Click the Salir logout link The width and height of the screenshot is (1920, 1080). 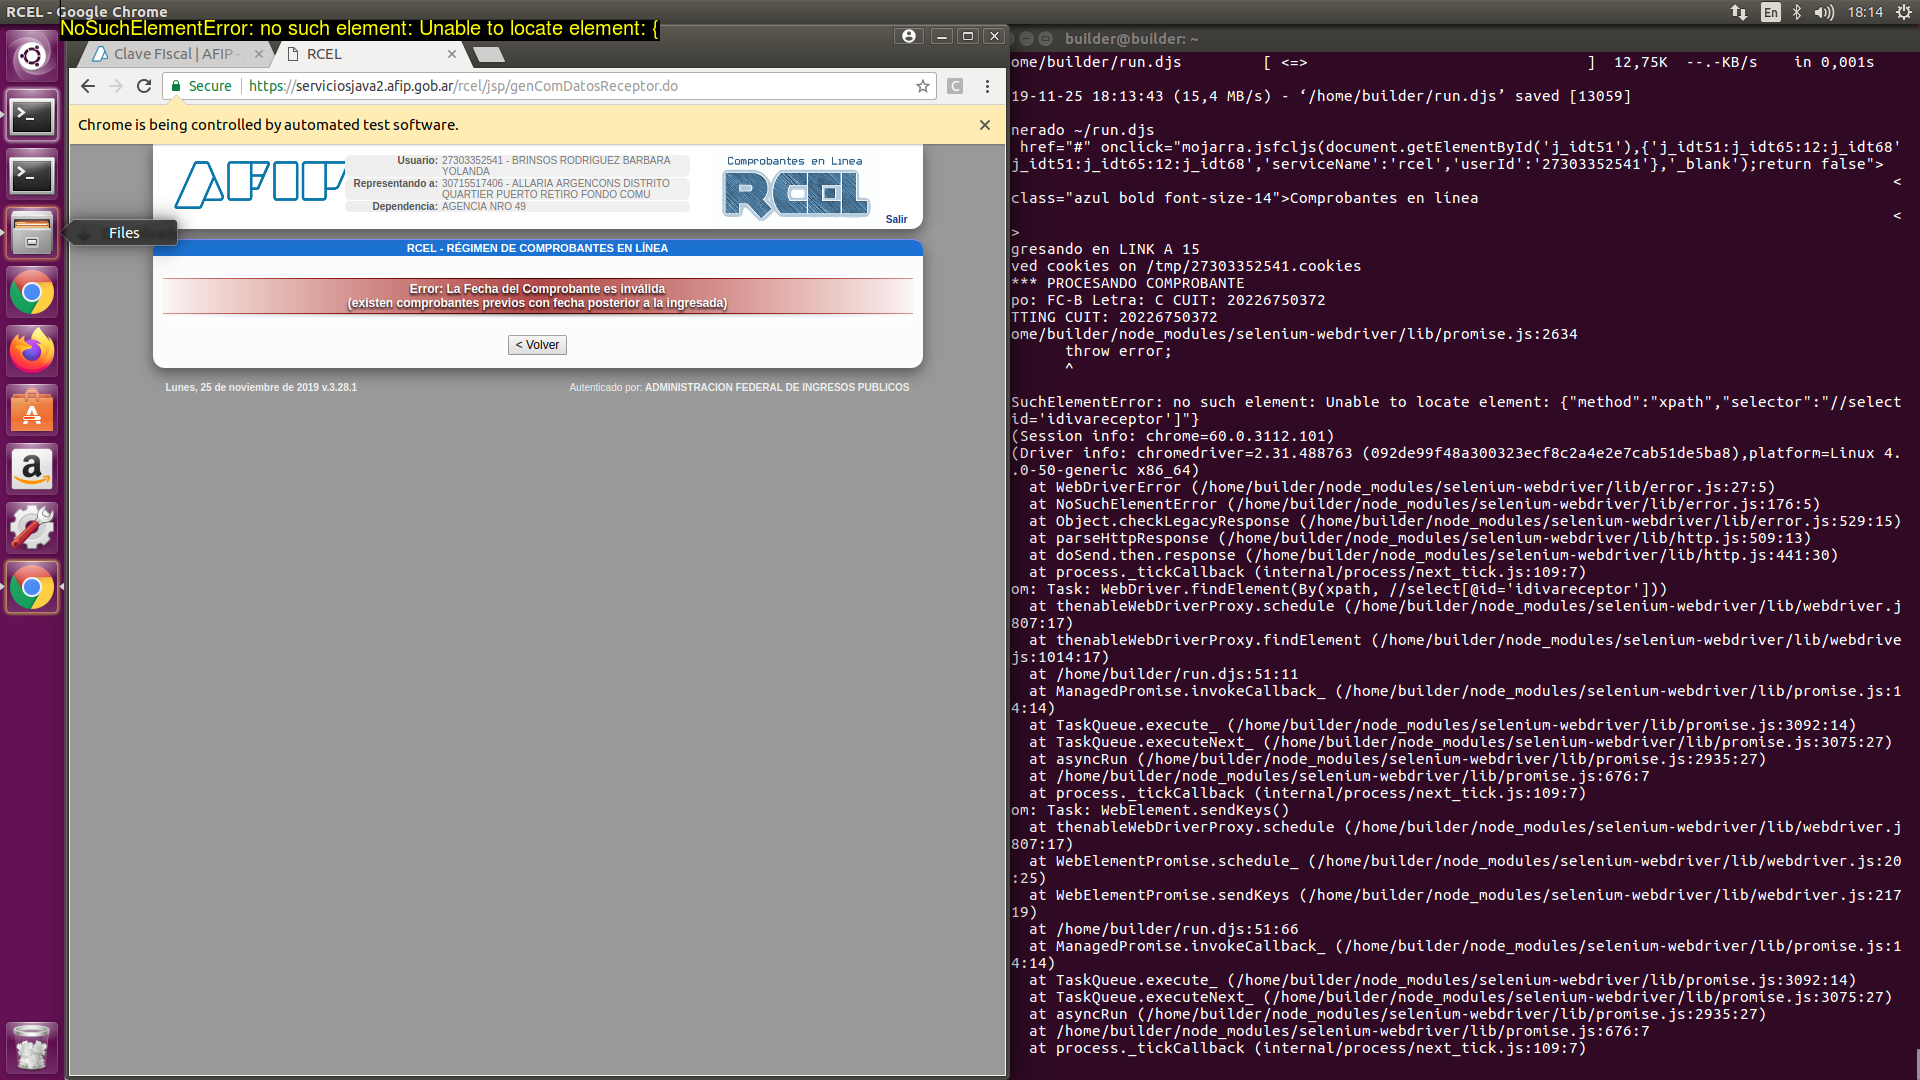pos(896,220)
